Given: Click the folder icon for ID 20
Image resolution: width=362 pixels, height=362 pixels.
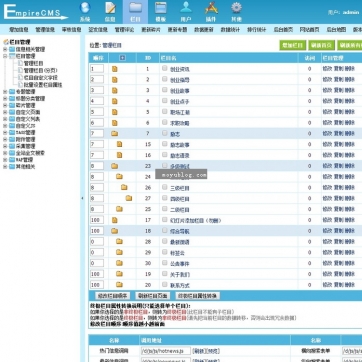Looking at the screenshot, I should pyautogui.click(x=119, y=285).
